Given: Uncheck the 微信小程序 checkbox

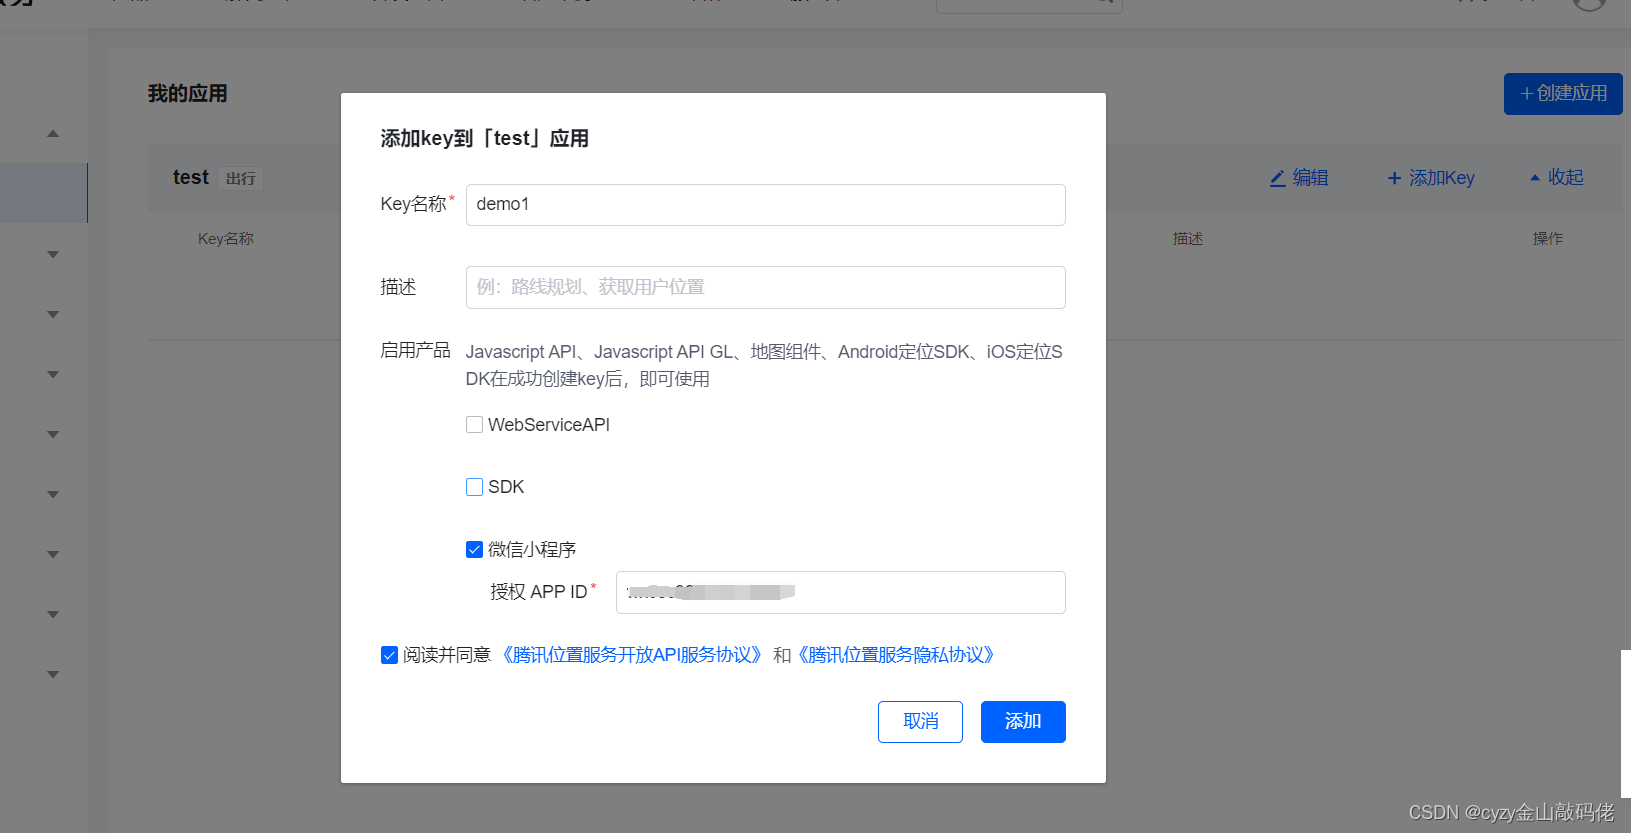Looking at the screenshot, I should coord(474,549).
